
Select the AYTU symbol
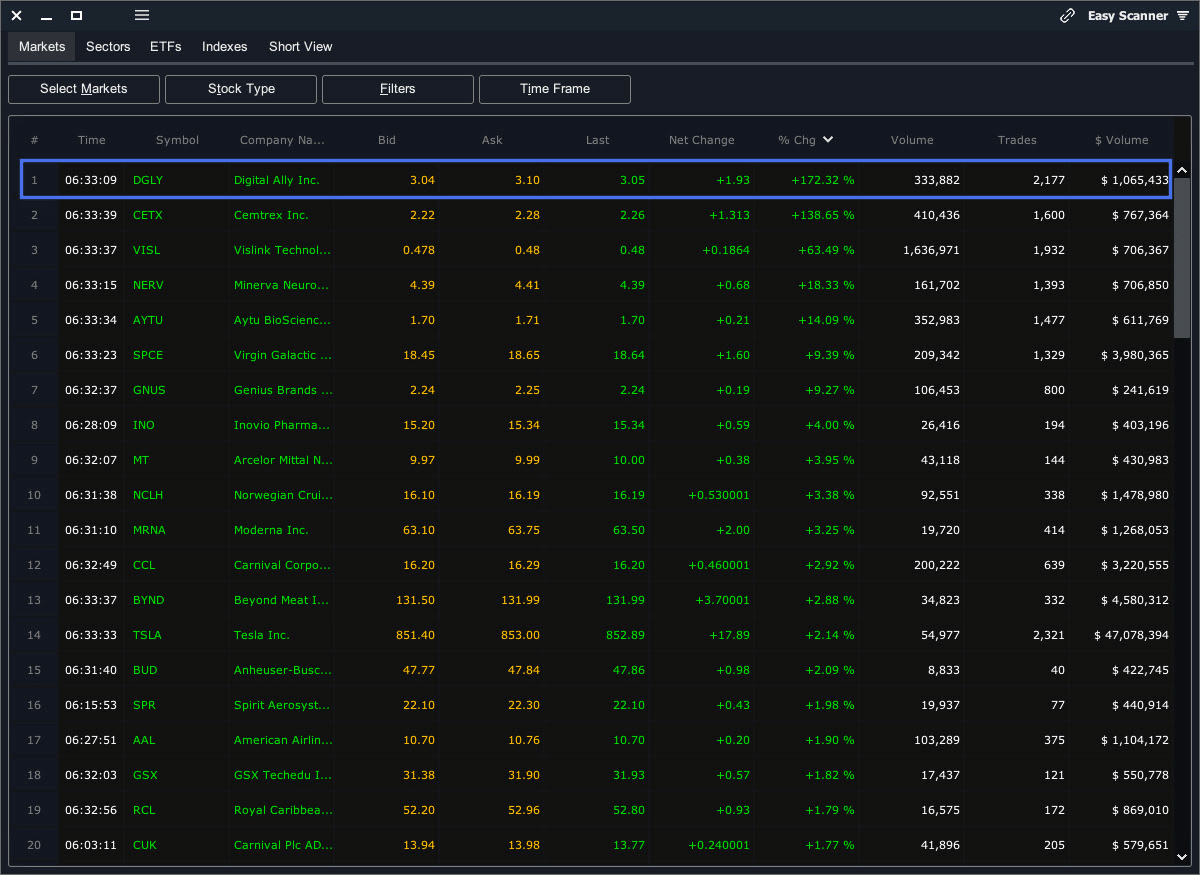pos(148,320)
